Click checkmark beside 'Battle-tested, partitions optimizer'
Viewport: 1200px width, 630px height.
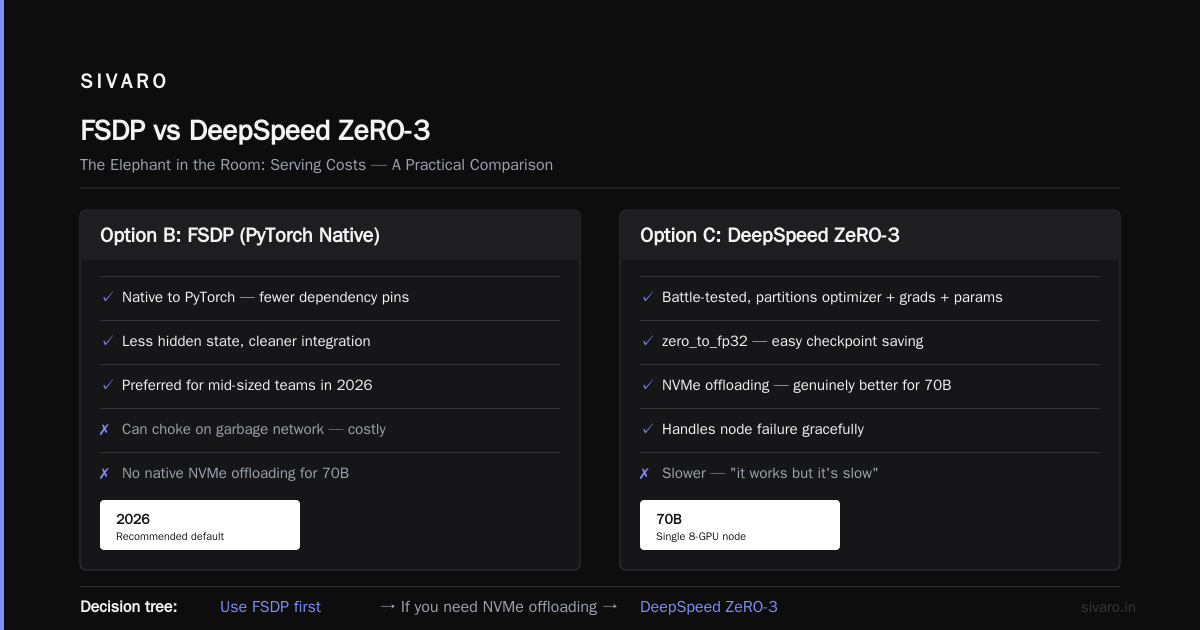pyautogui.click(x=647, y=297)
